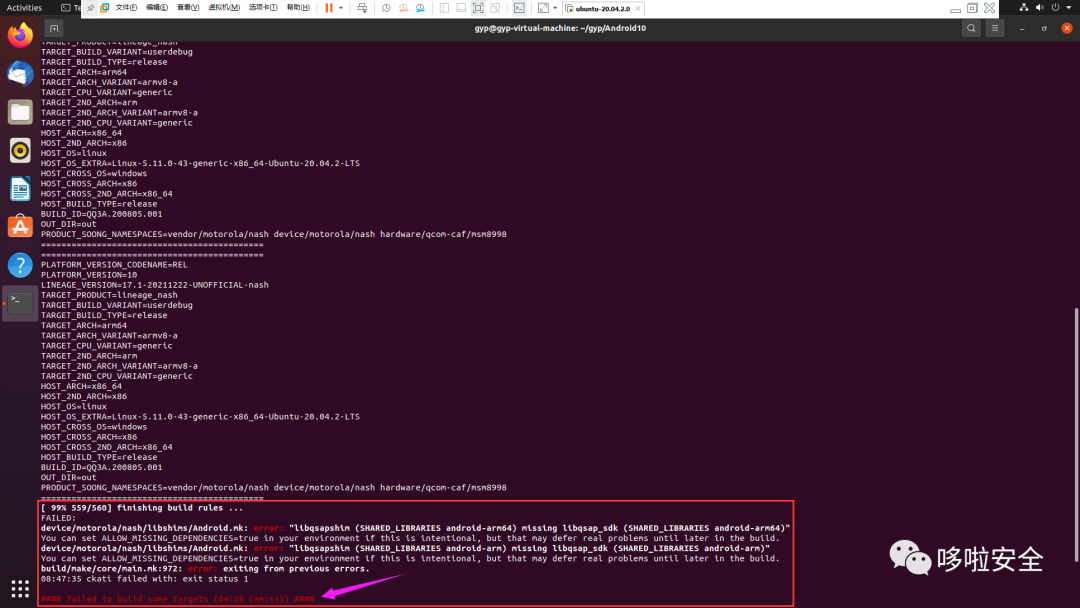
Task: Enter VMware full screen mode
Action: (x=478, y=8)
